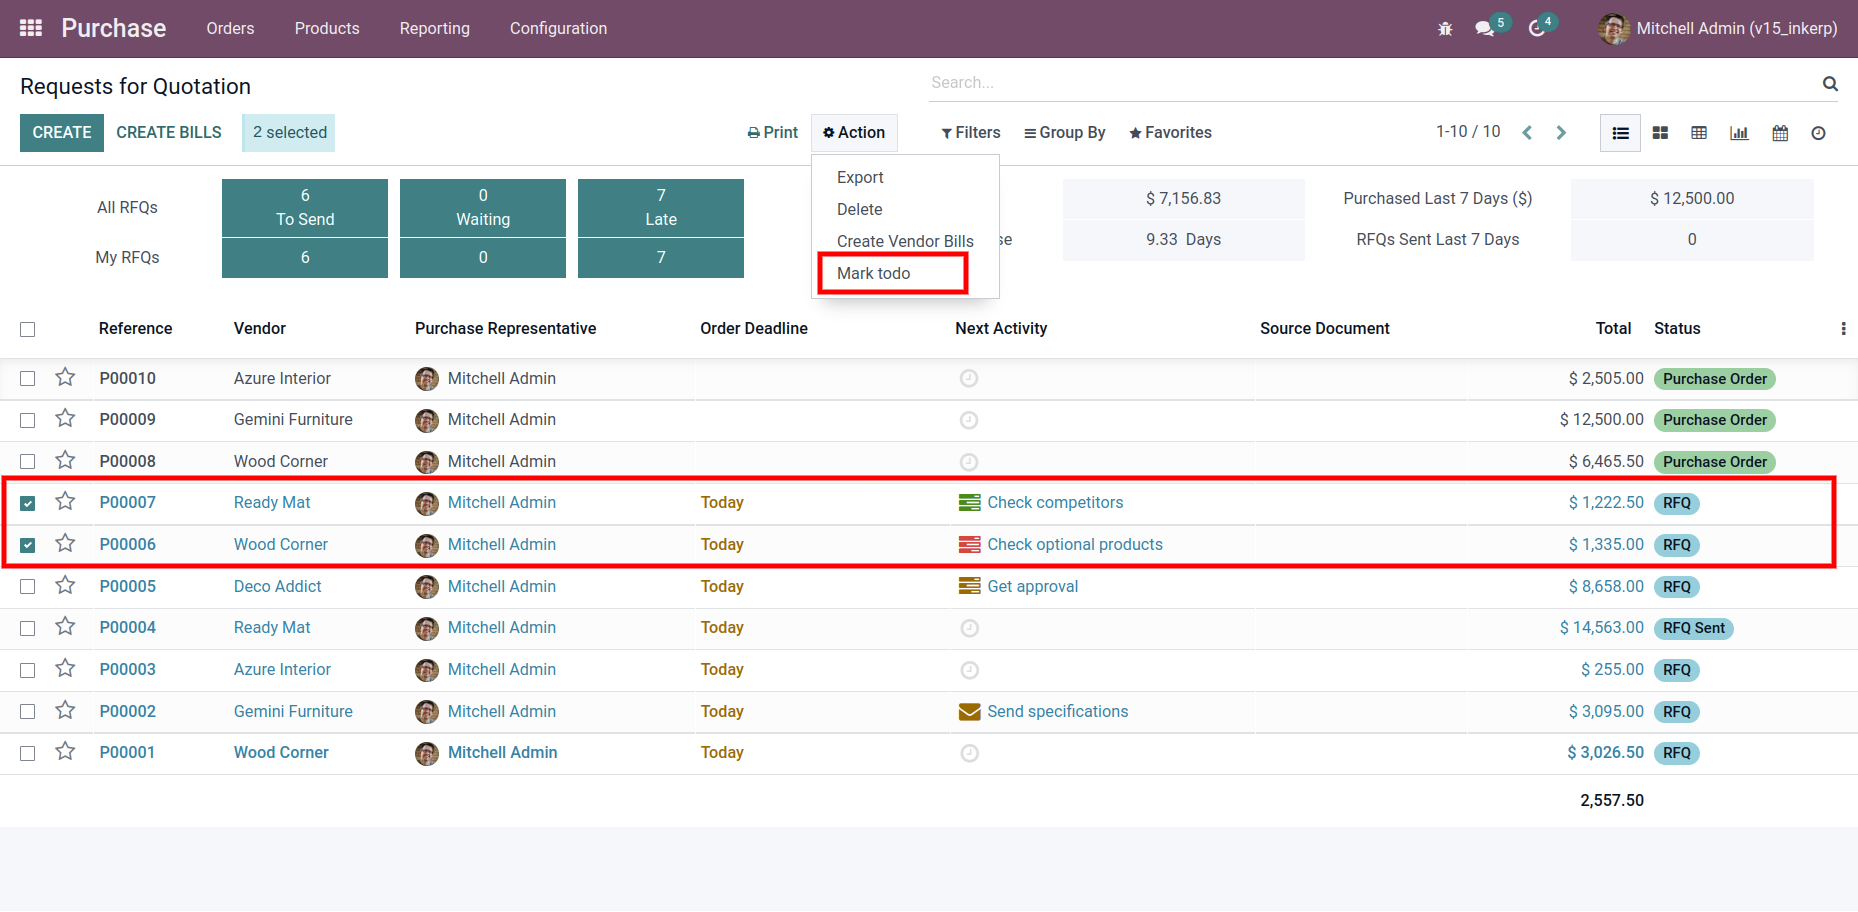Uncheck the P00007 row checkbox
The height and width of the screenshot is (912, 1858).
[x=28, y=503]
